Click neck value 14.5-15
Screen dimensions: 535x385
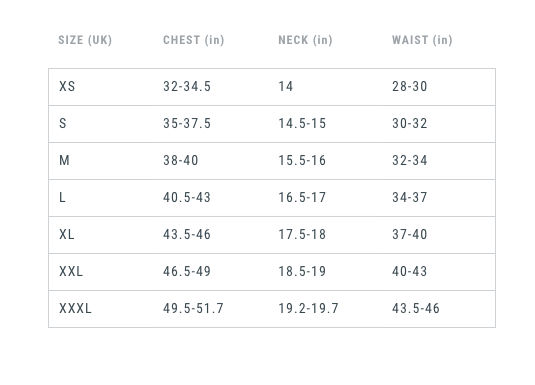(x=302, y=123)
